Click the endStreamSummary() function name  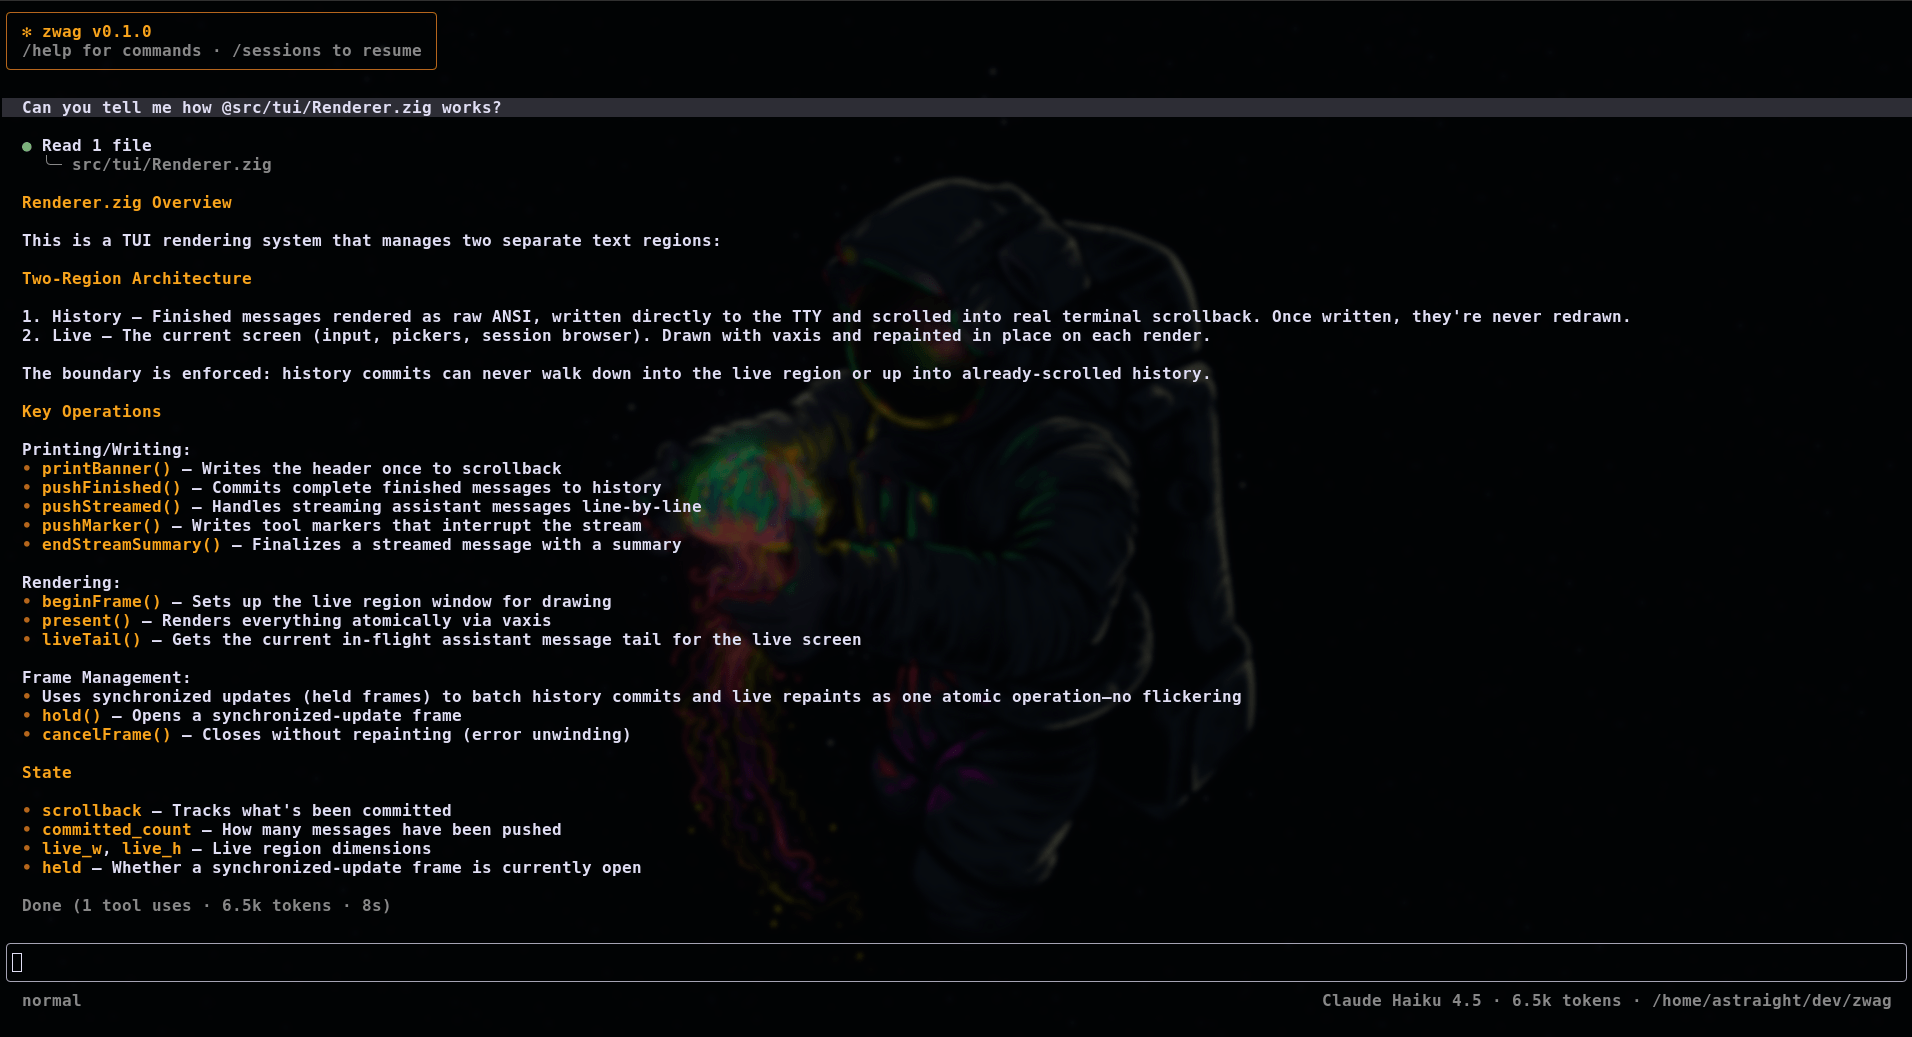pos(131,545)
